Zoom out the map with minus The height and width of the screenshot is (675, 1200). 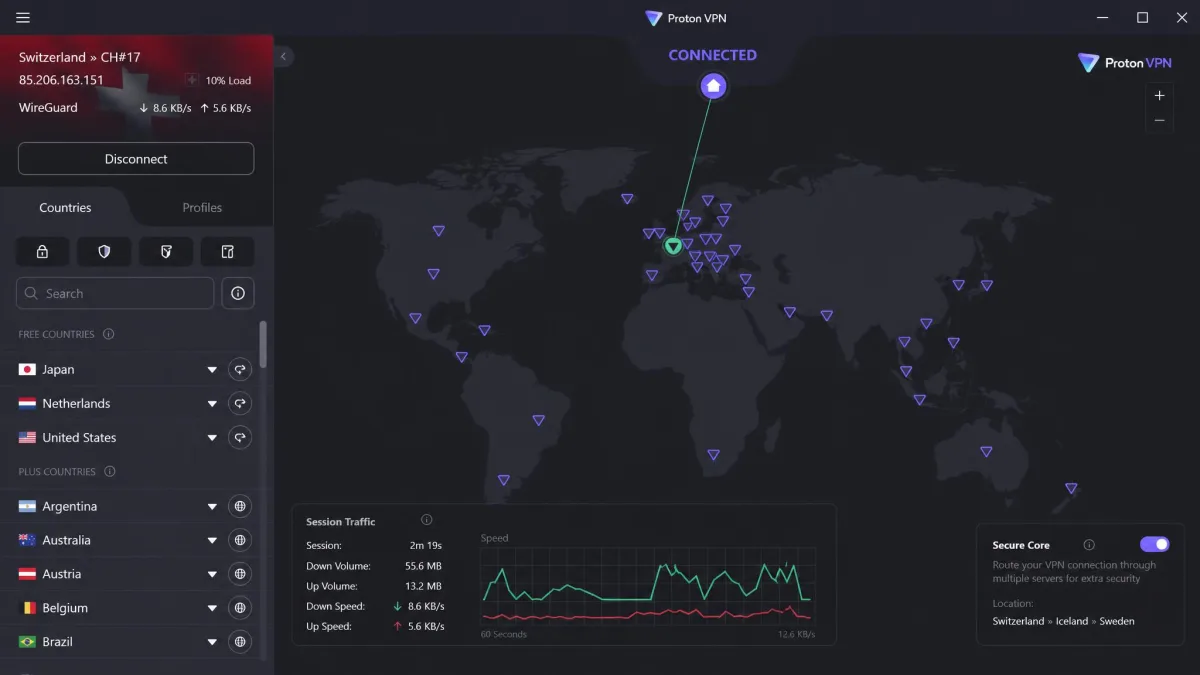click(1159, 120)
